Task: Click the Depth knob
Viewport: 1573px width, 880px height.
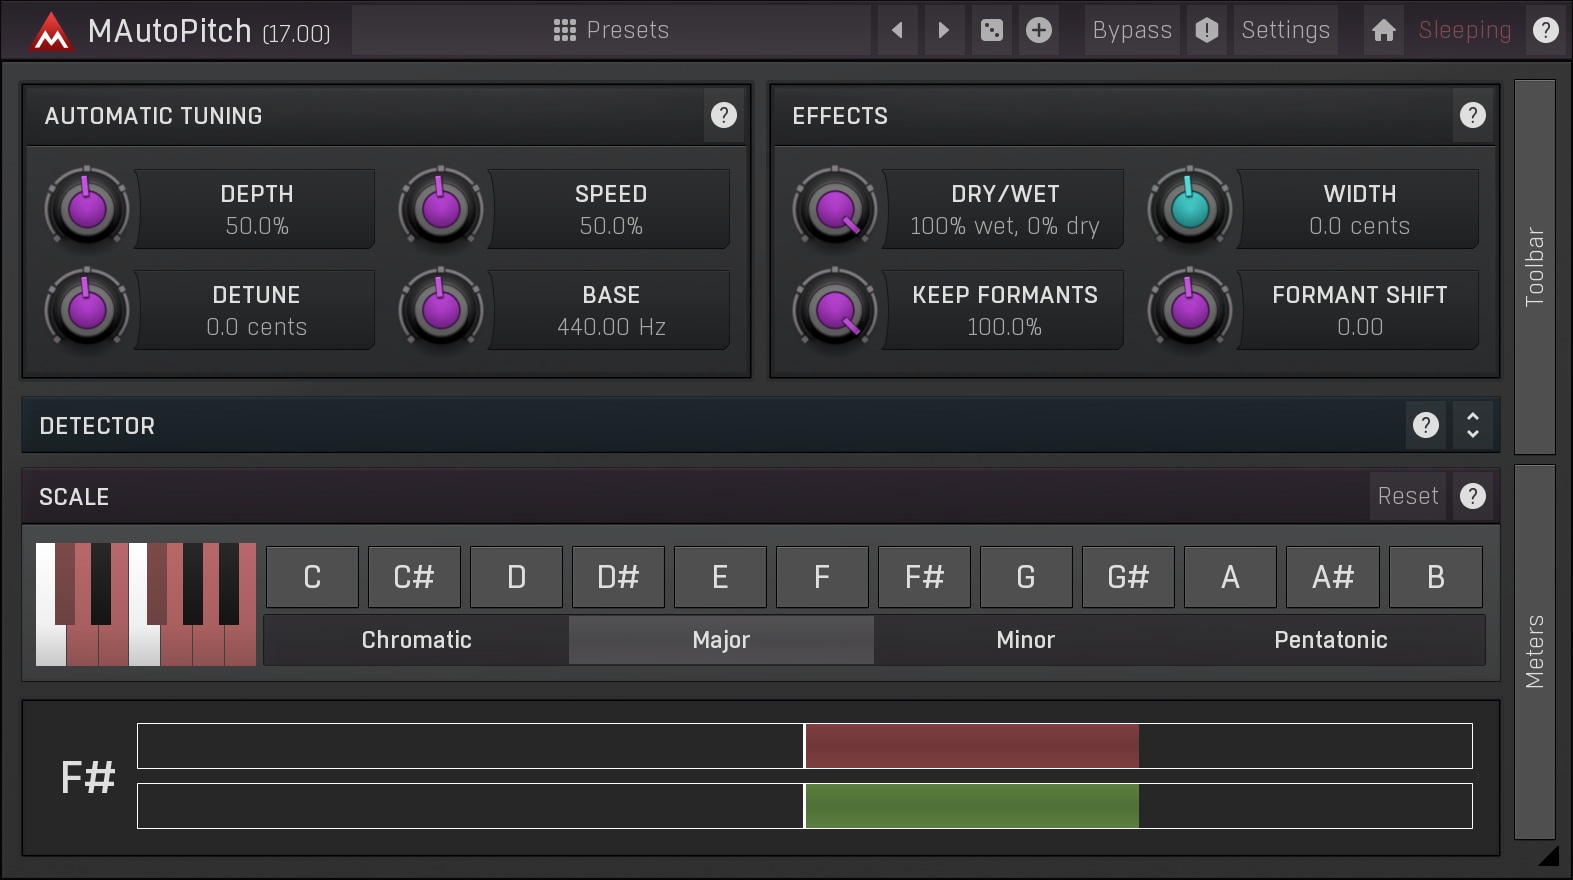Action: (x=87, y=208)
